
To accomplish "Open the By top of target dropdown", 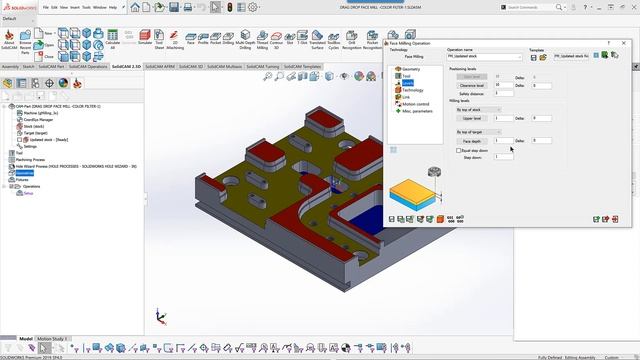I will [478, 132].
